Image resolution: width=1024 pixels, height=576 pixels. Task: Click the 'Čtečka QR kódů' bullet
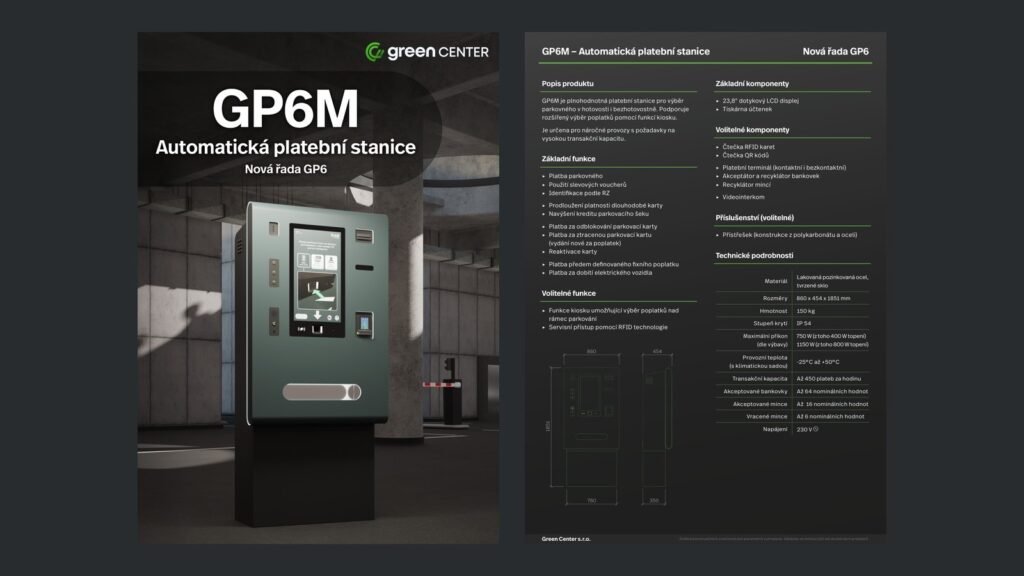[x=745, y=155]
